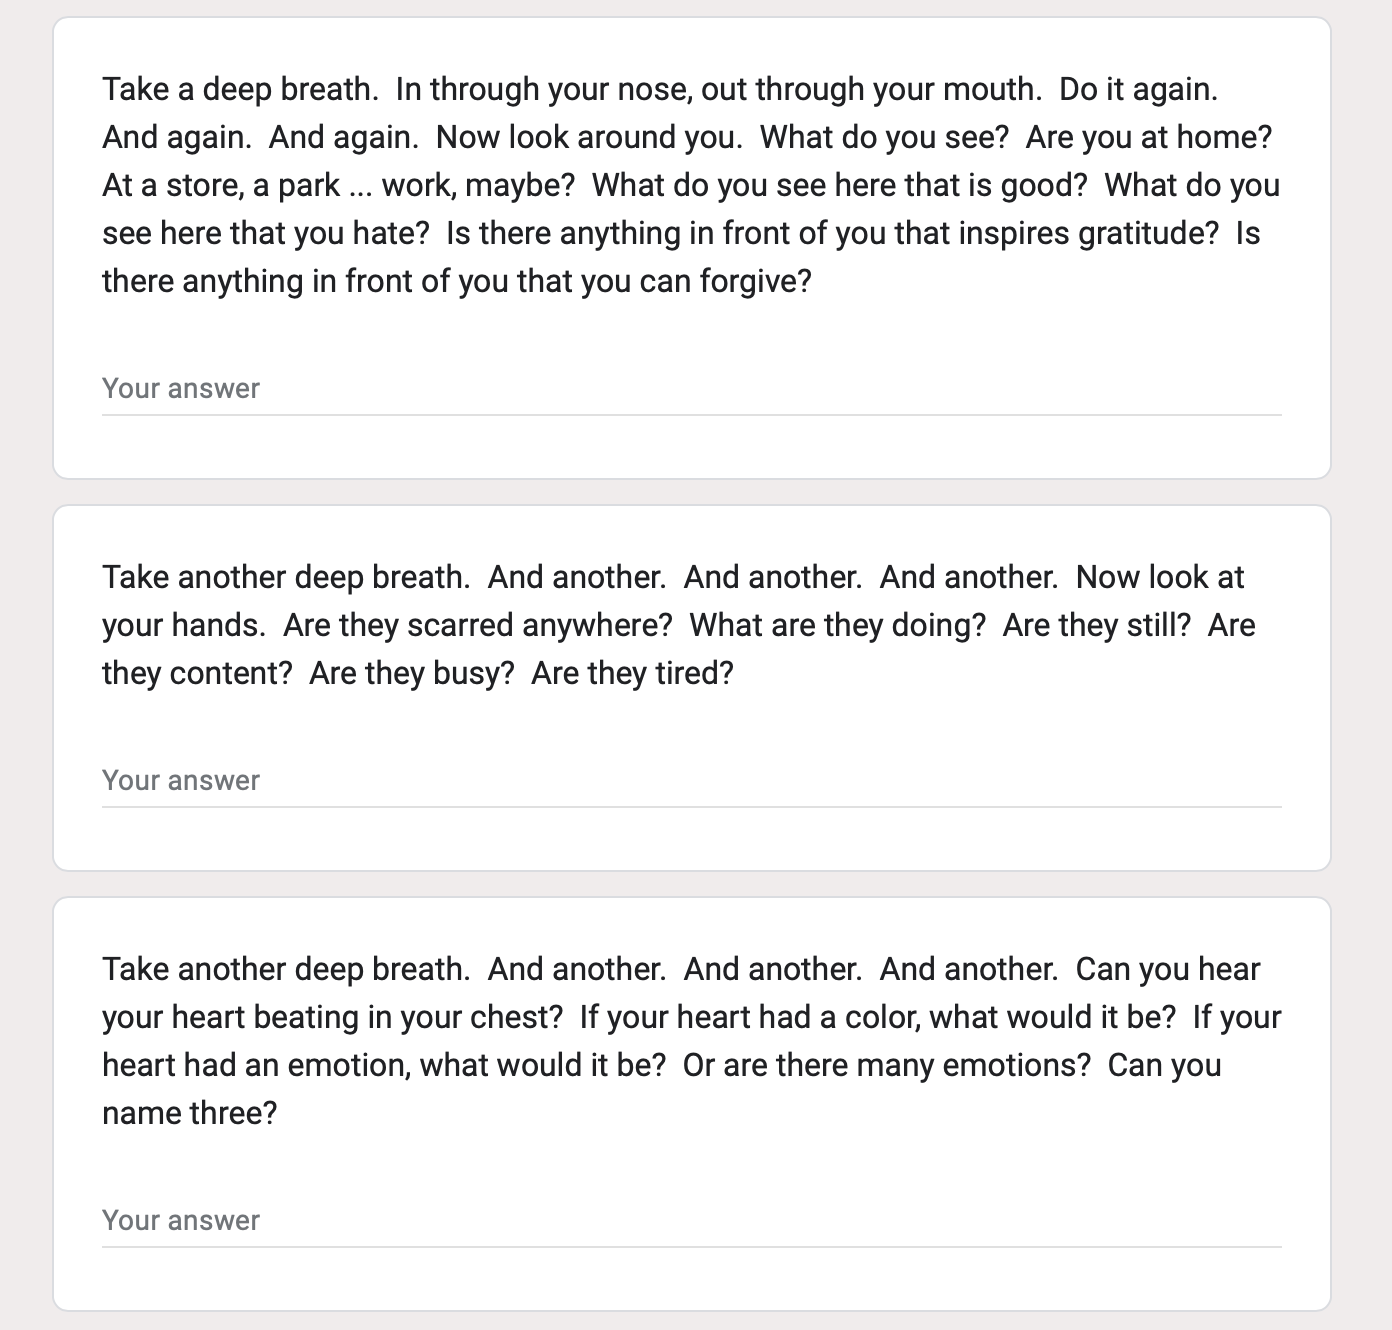
Task: Click the phrase "Or are there many emotions?"
Action: [886, 1065]
